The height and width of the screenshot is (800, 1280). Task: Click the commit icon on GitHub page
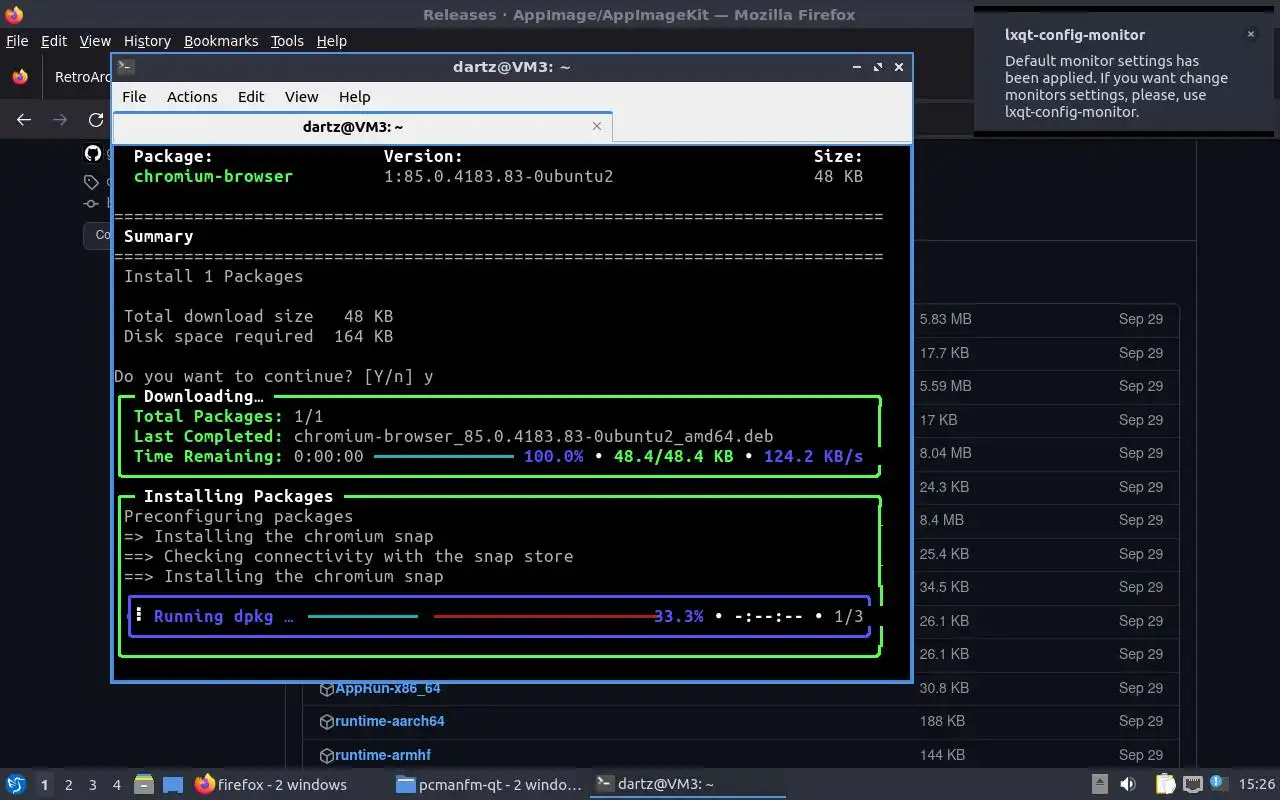pos(91,203)
